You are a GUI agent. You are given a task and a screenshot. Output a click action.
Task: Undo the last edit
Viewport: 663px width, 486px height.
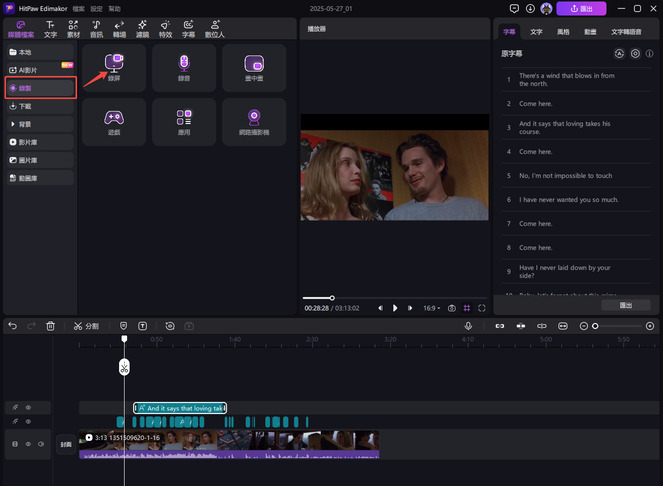click(x=13, y=326)
